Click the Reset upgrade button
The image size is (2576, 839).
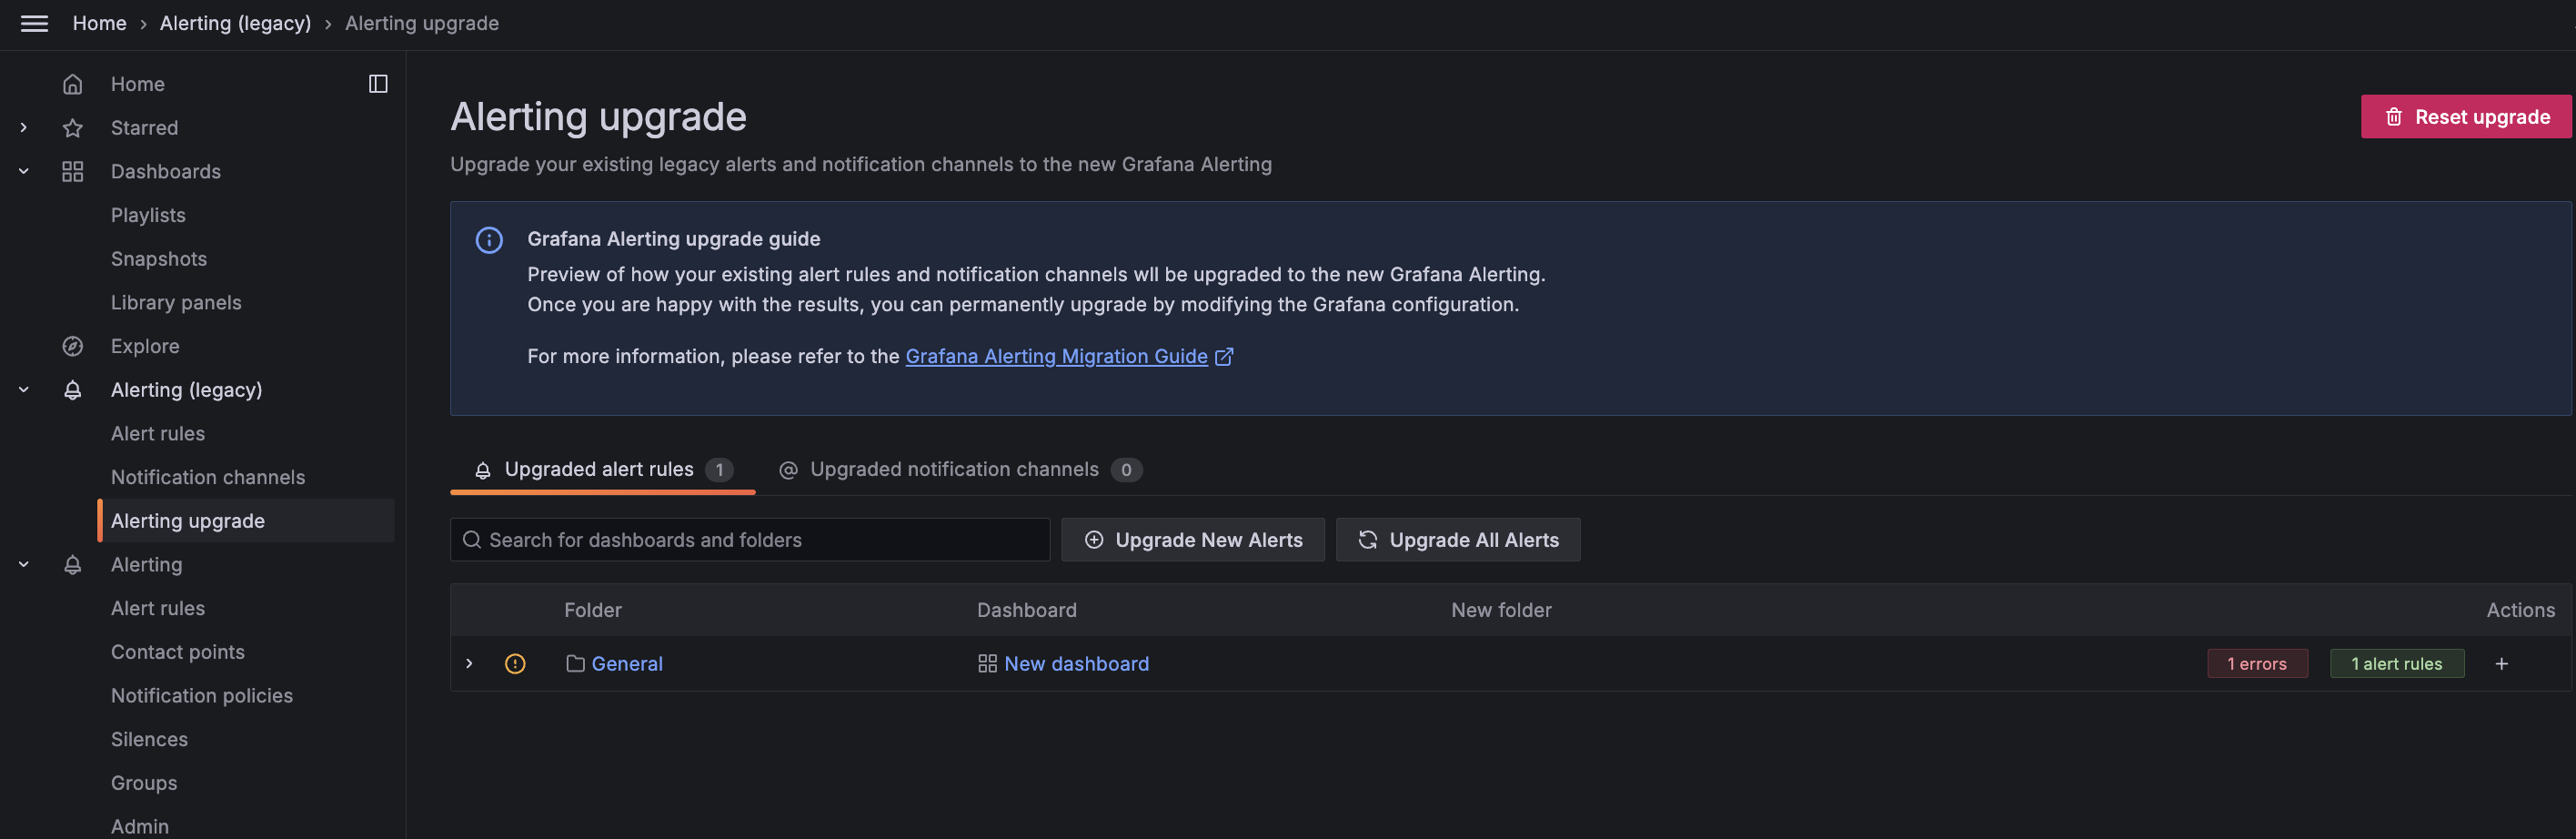2465,116
